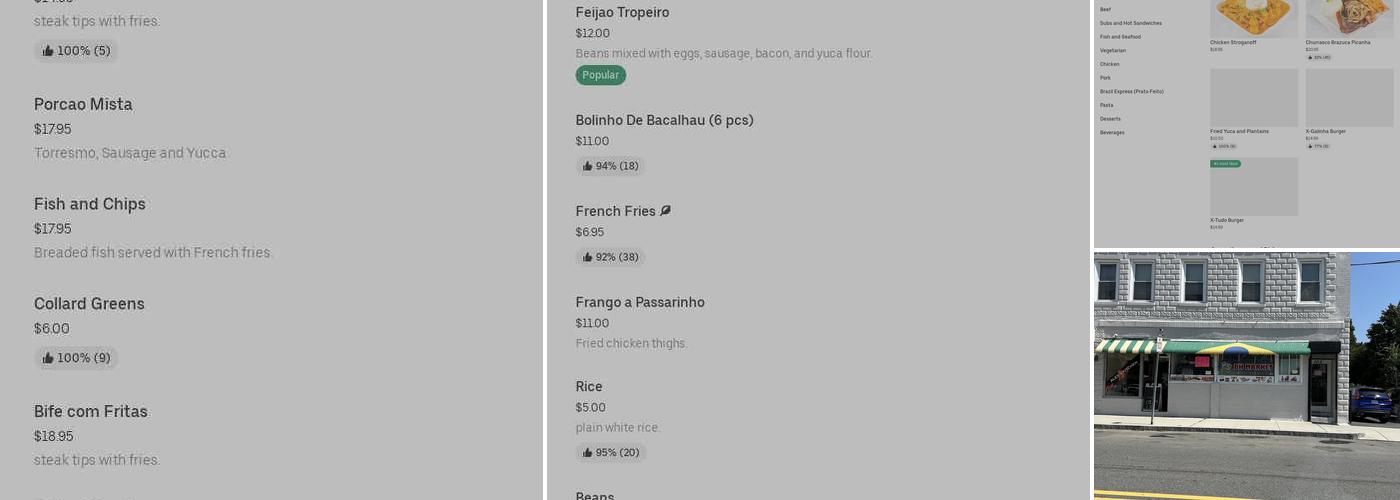Image resolution: width=1400 pixels, height=500 pixels.
Task: Open the Fish and Chips item
Action: pos(90,204)
